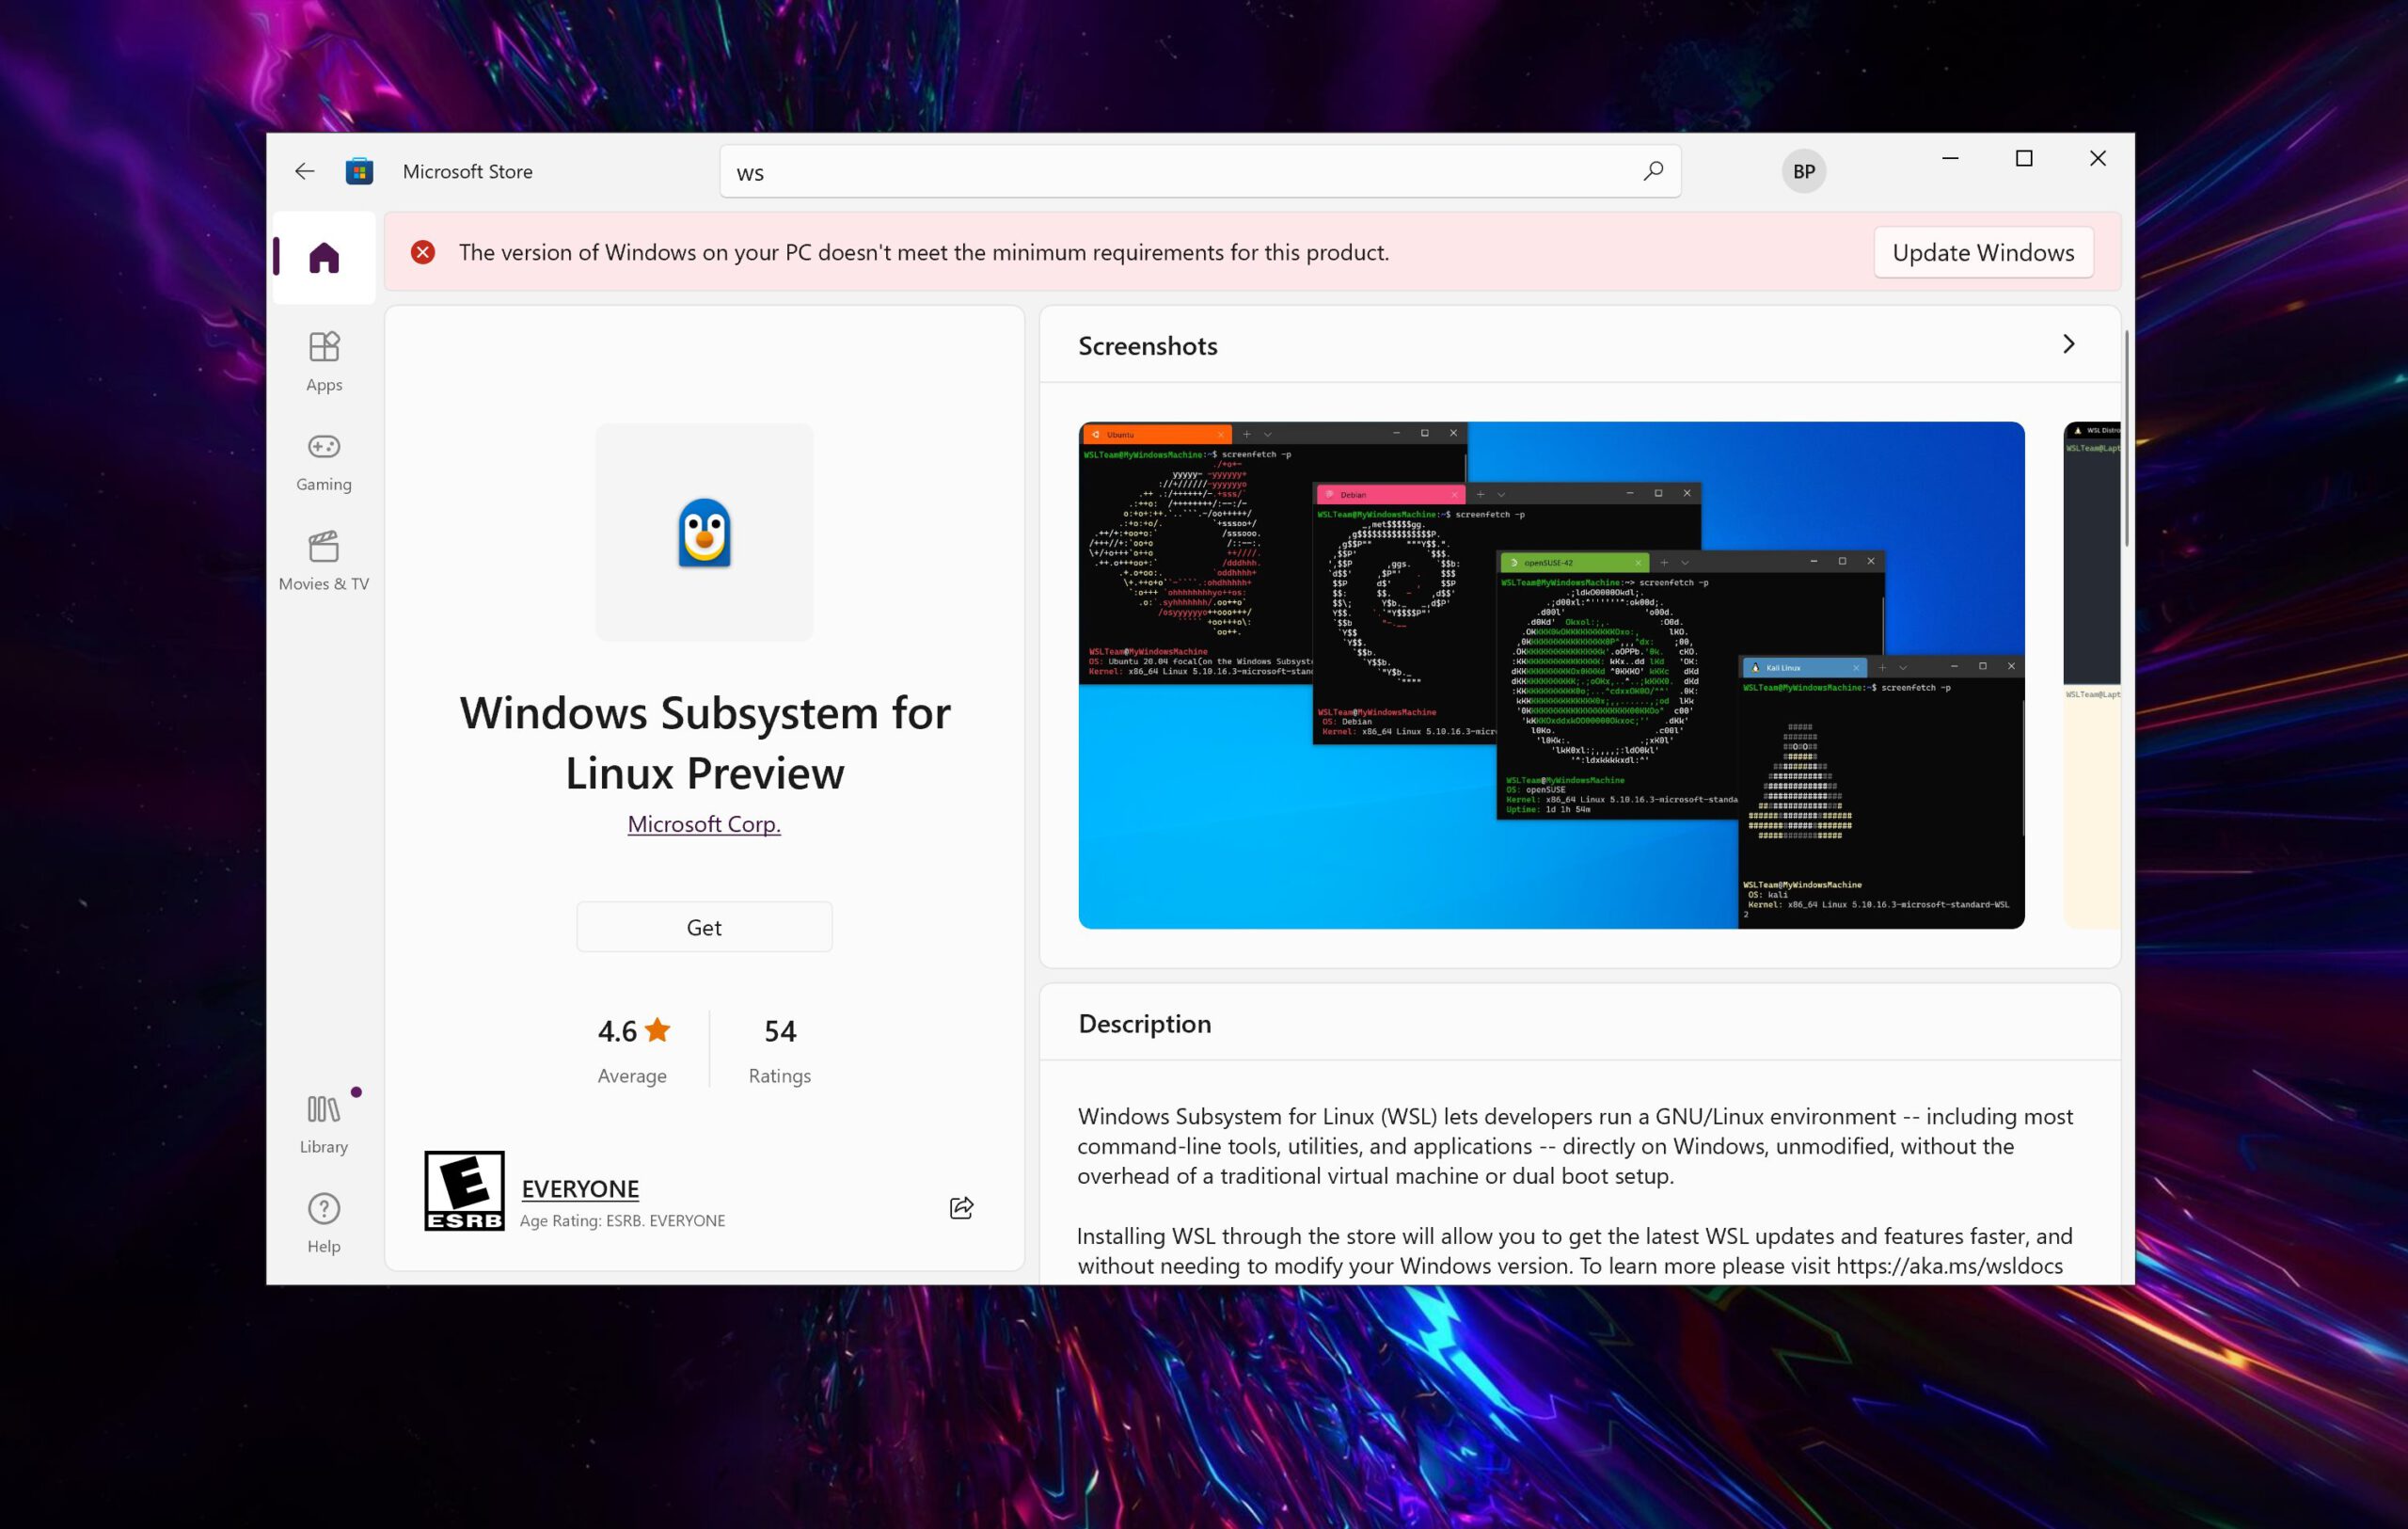Click the share icon
This screenshot has width=2408, height=1529.
click(961, 1208)
